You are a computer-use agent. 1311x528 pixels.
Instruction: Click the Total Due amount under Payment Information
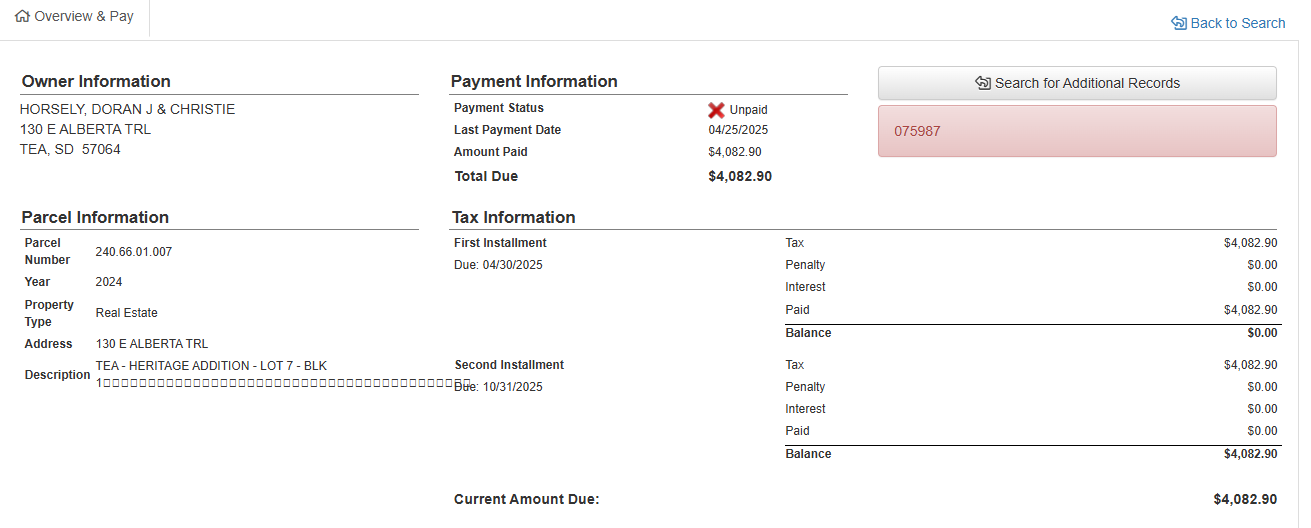(x=739, y=177)
